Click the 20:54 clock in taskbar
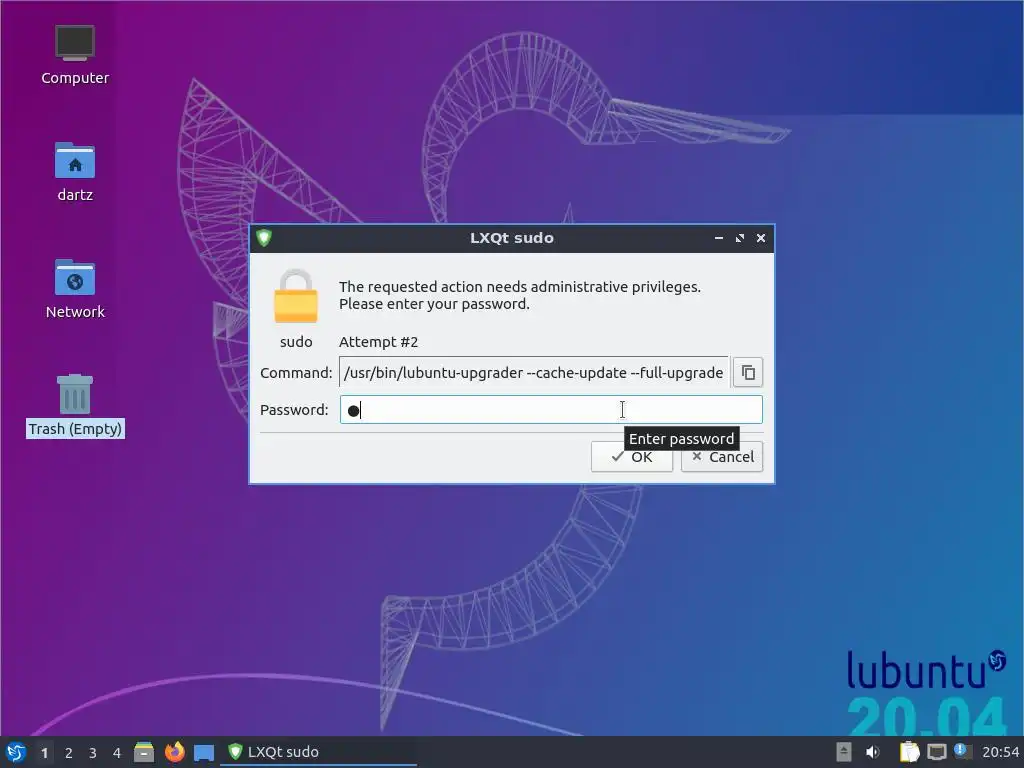This screenshot has height=768, width=1024. 1000,752
